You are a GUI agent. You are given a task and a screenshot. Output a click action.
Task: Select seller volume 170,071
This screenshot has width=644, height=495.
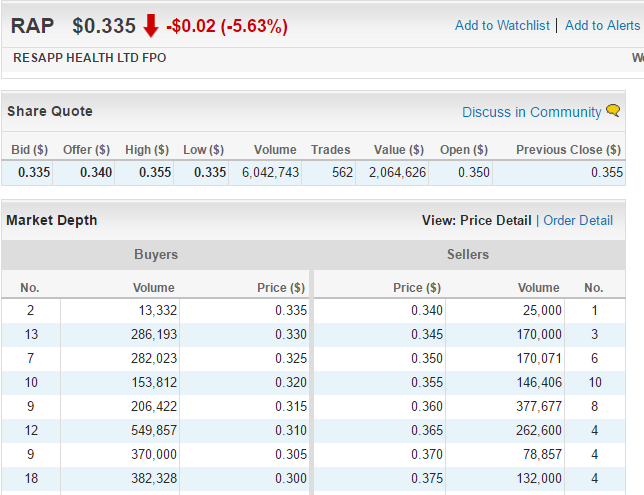click(539, 359)
